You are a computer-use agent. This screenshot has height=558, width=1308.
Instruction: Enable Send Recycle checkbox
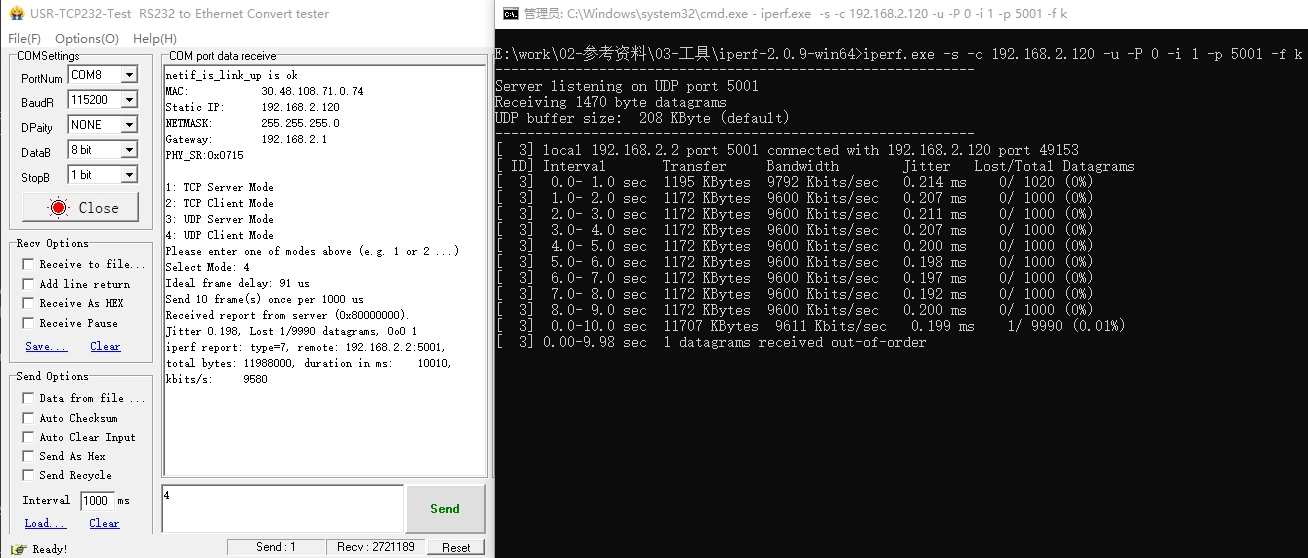click(28, 475)
